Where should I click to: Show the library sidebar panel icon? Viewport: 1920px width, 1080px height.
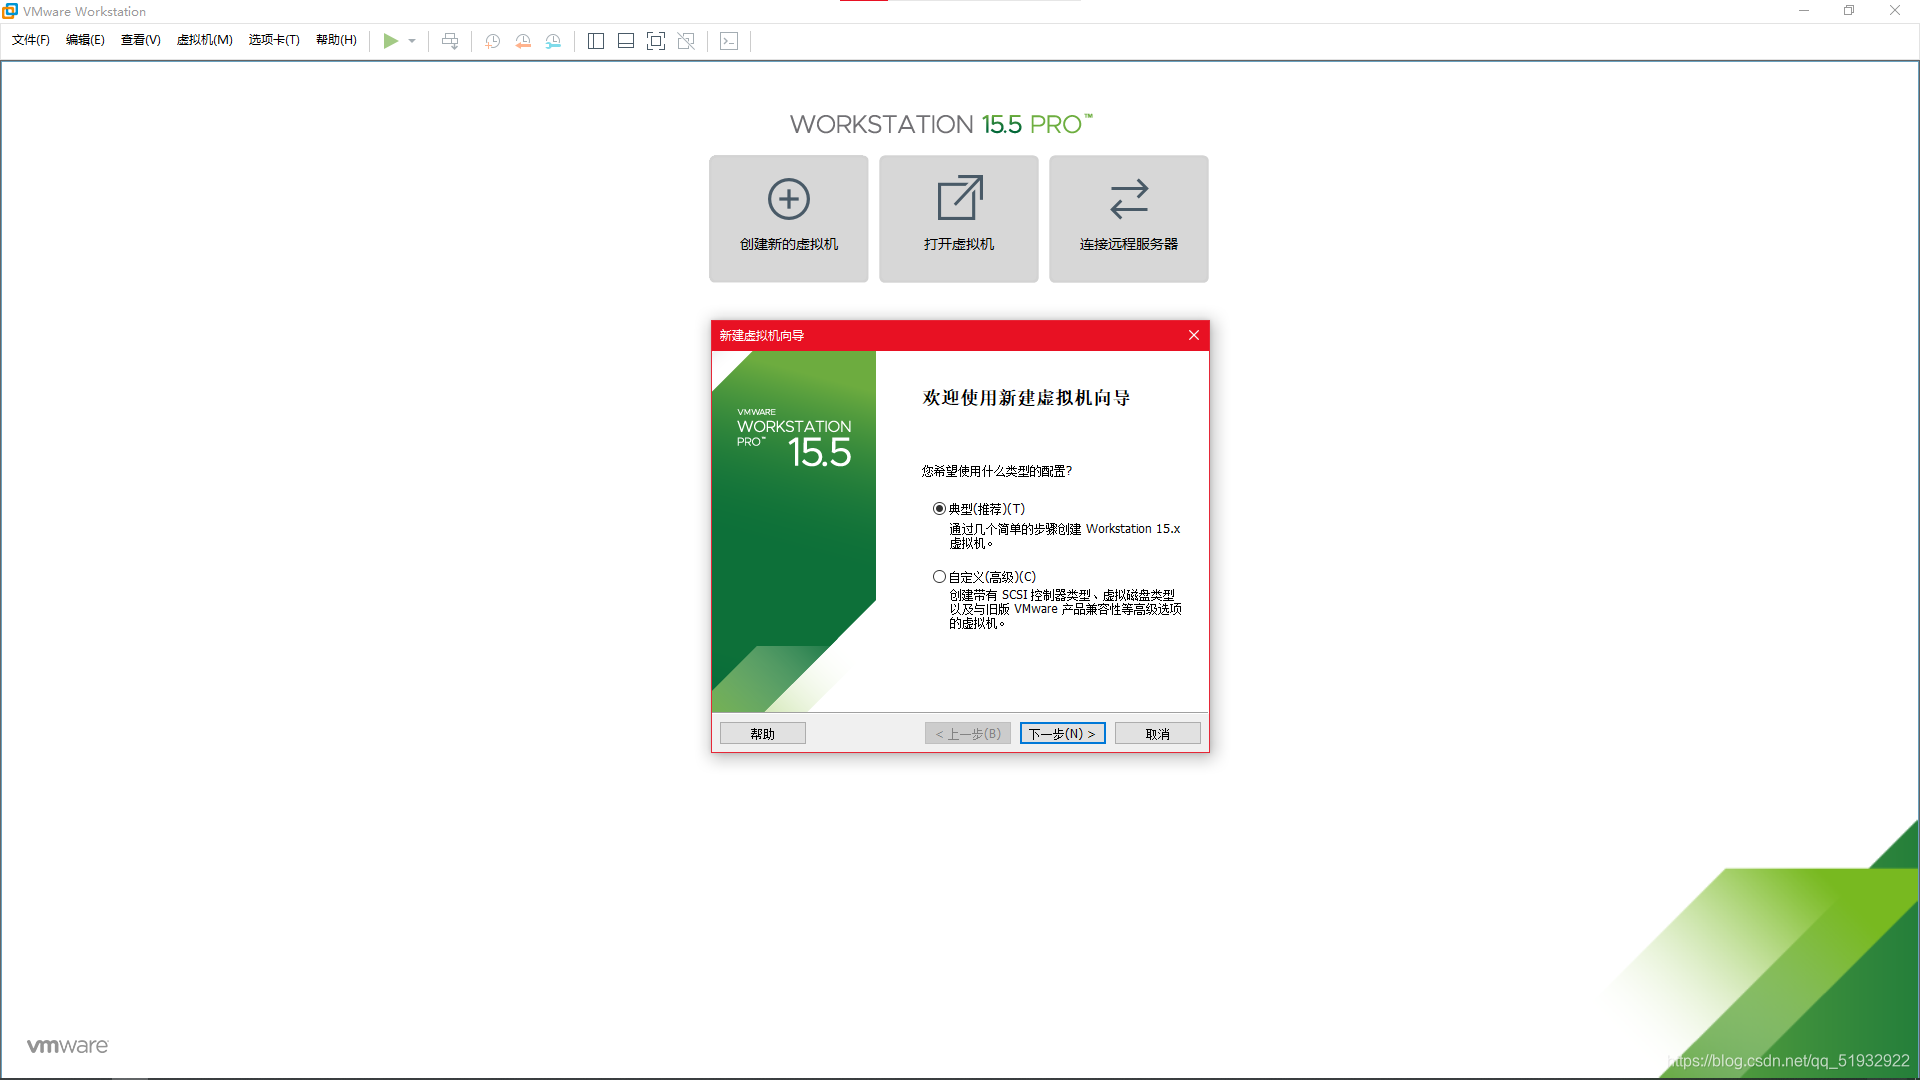tap(596, 41)
